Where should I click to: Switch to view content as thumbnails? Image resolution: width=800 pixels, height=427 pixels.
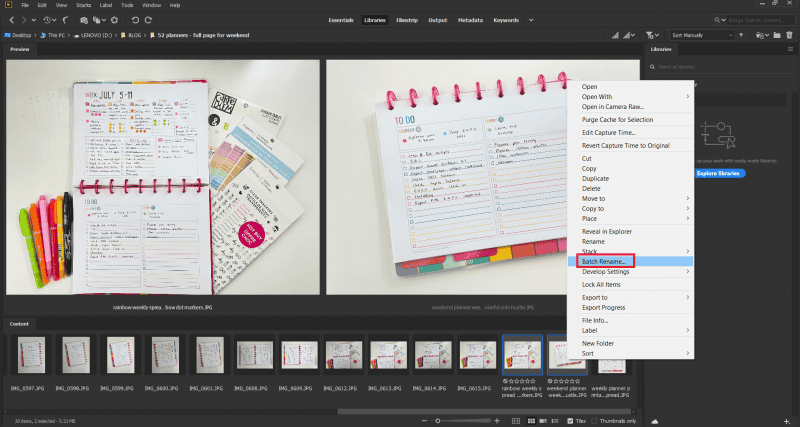pyautogui.click(x=531, y=421)
